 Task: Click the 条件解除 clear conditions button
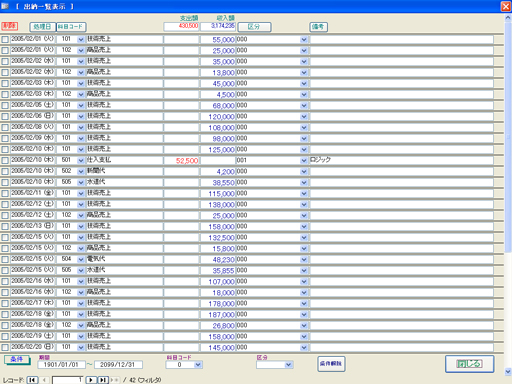331,364
